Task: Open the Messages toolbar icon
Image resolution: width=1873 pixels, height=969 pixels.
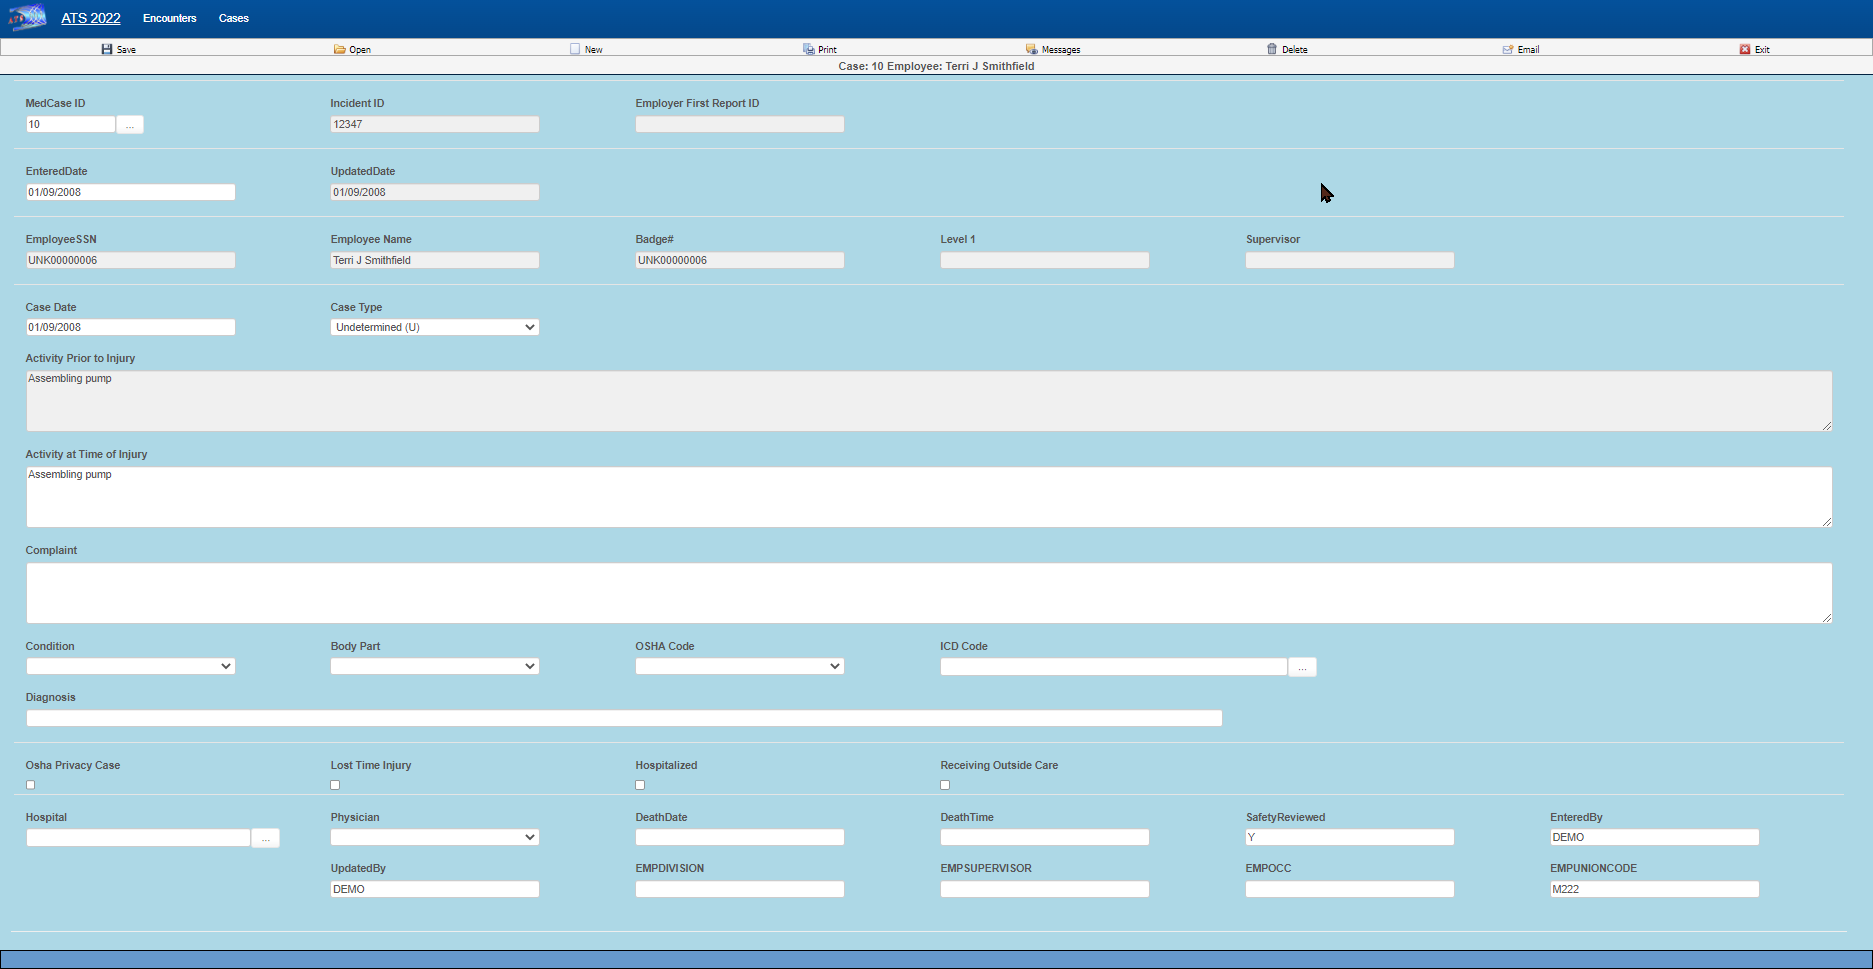Action: click(1032, 49)
